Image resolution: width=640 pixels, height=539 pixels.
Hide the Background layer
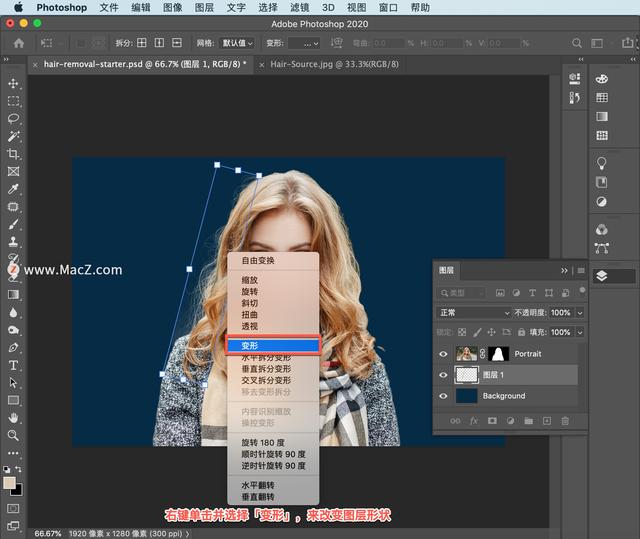point(445,396)
